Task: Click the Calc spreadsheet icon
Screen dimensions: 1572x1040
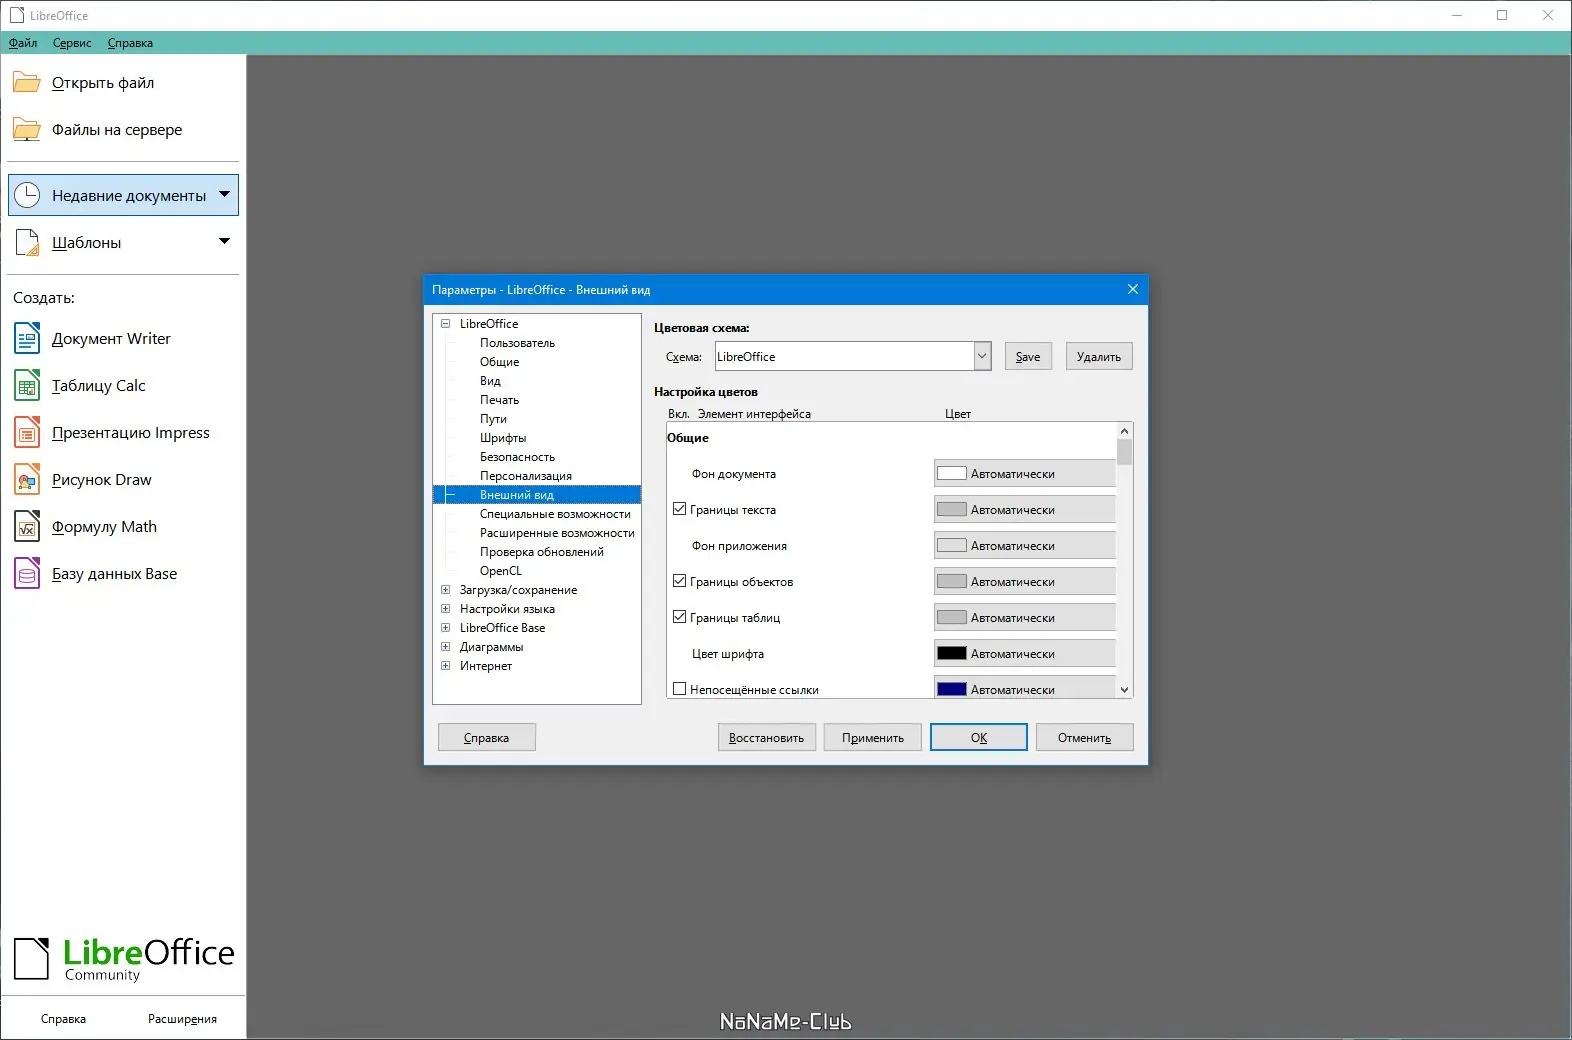Action: coord(27,385)
